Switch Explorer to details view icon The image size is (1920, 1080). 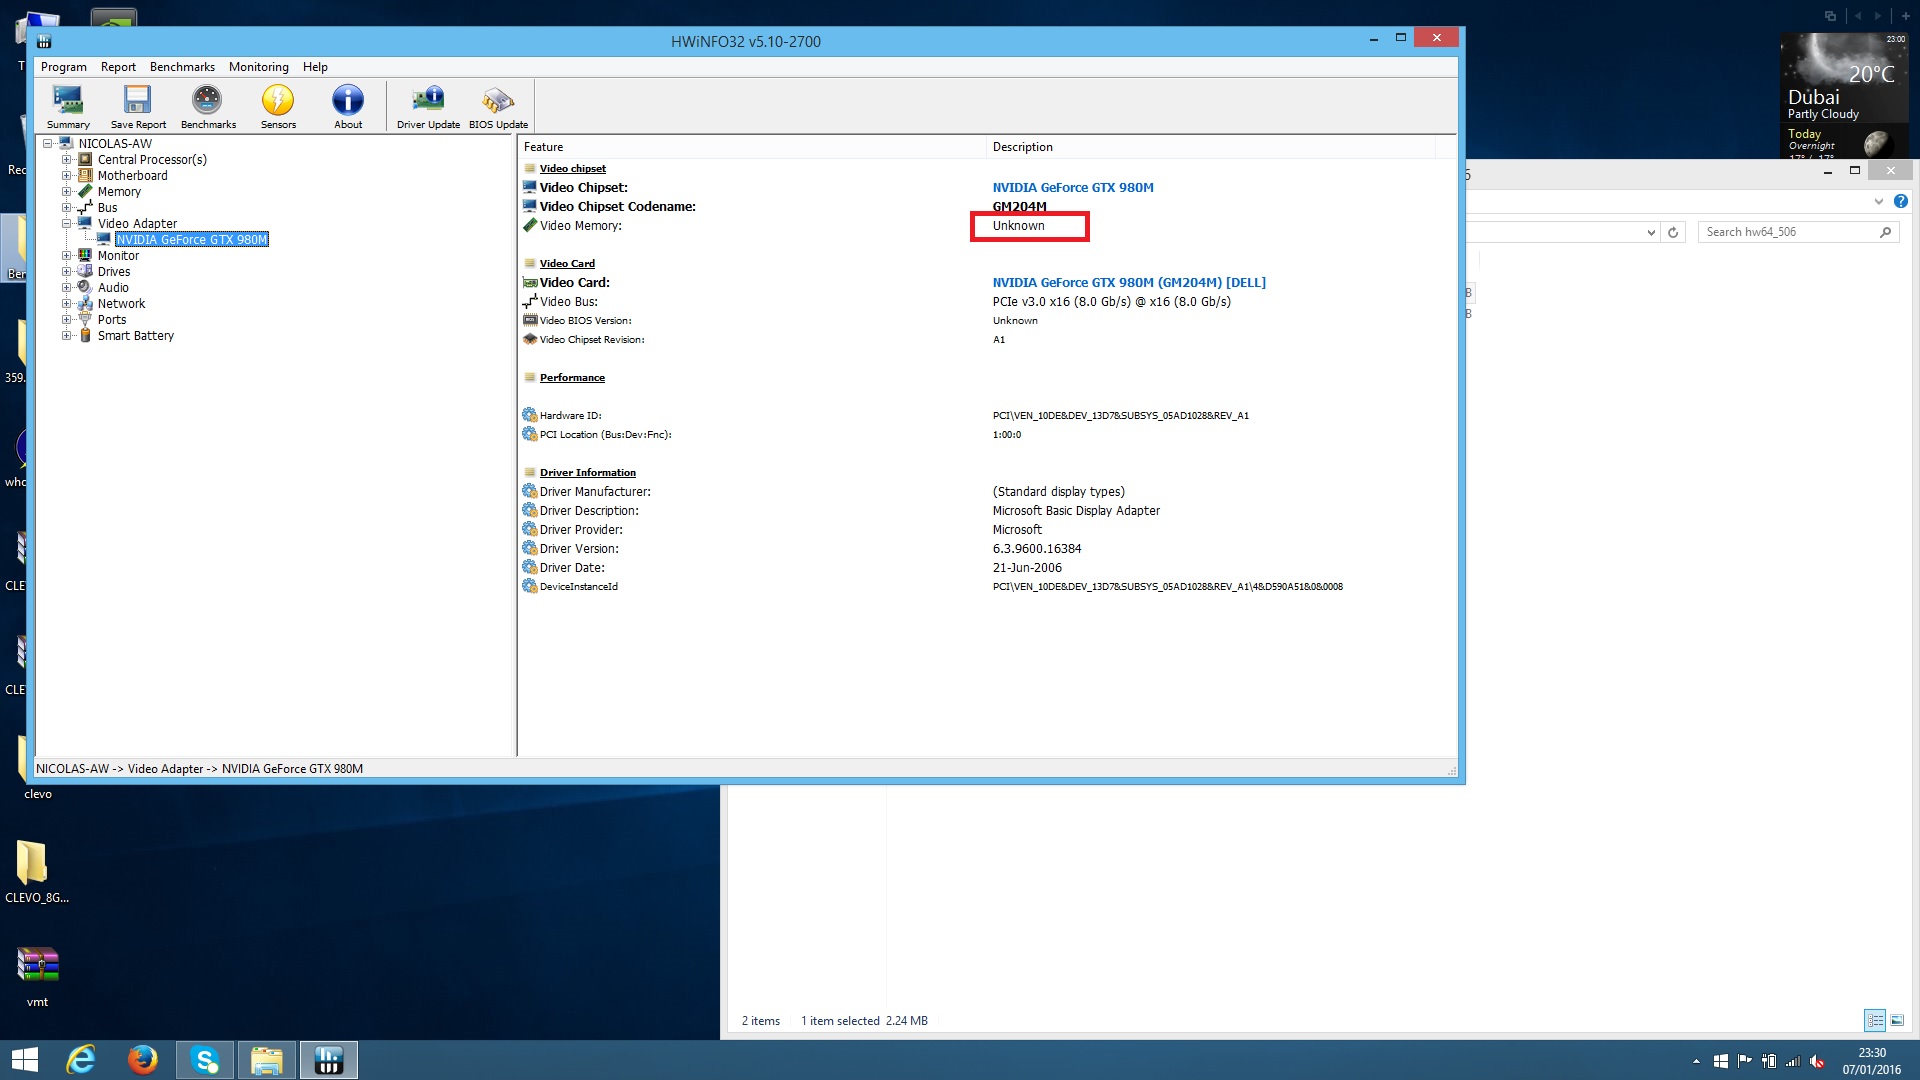click(x=1875, y=1020)
